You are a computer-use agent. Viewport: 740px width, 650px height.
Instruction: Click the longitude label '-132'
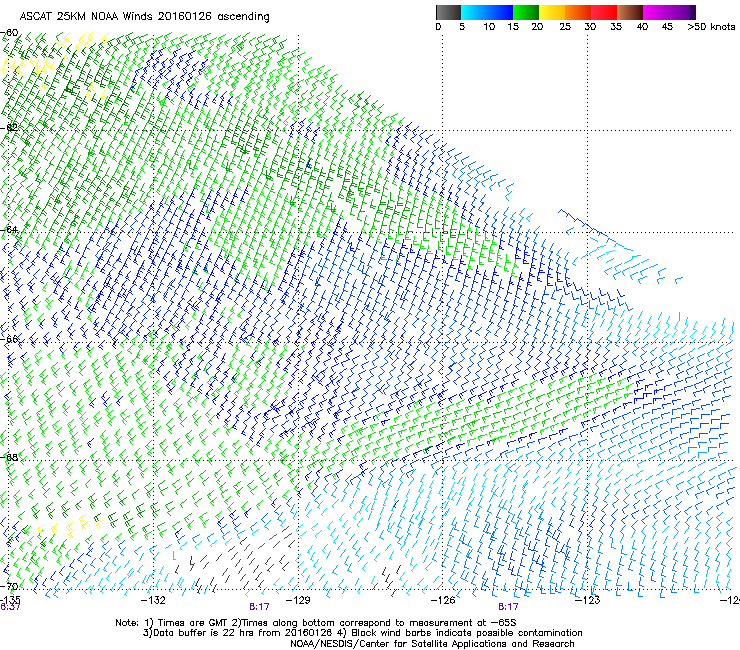[153, 600]
